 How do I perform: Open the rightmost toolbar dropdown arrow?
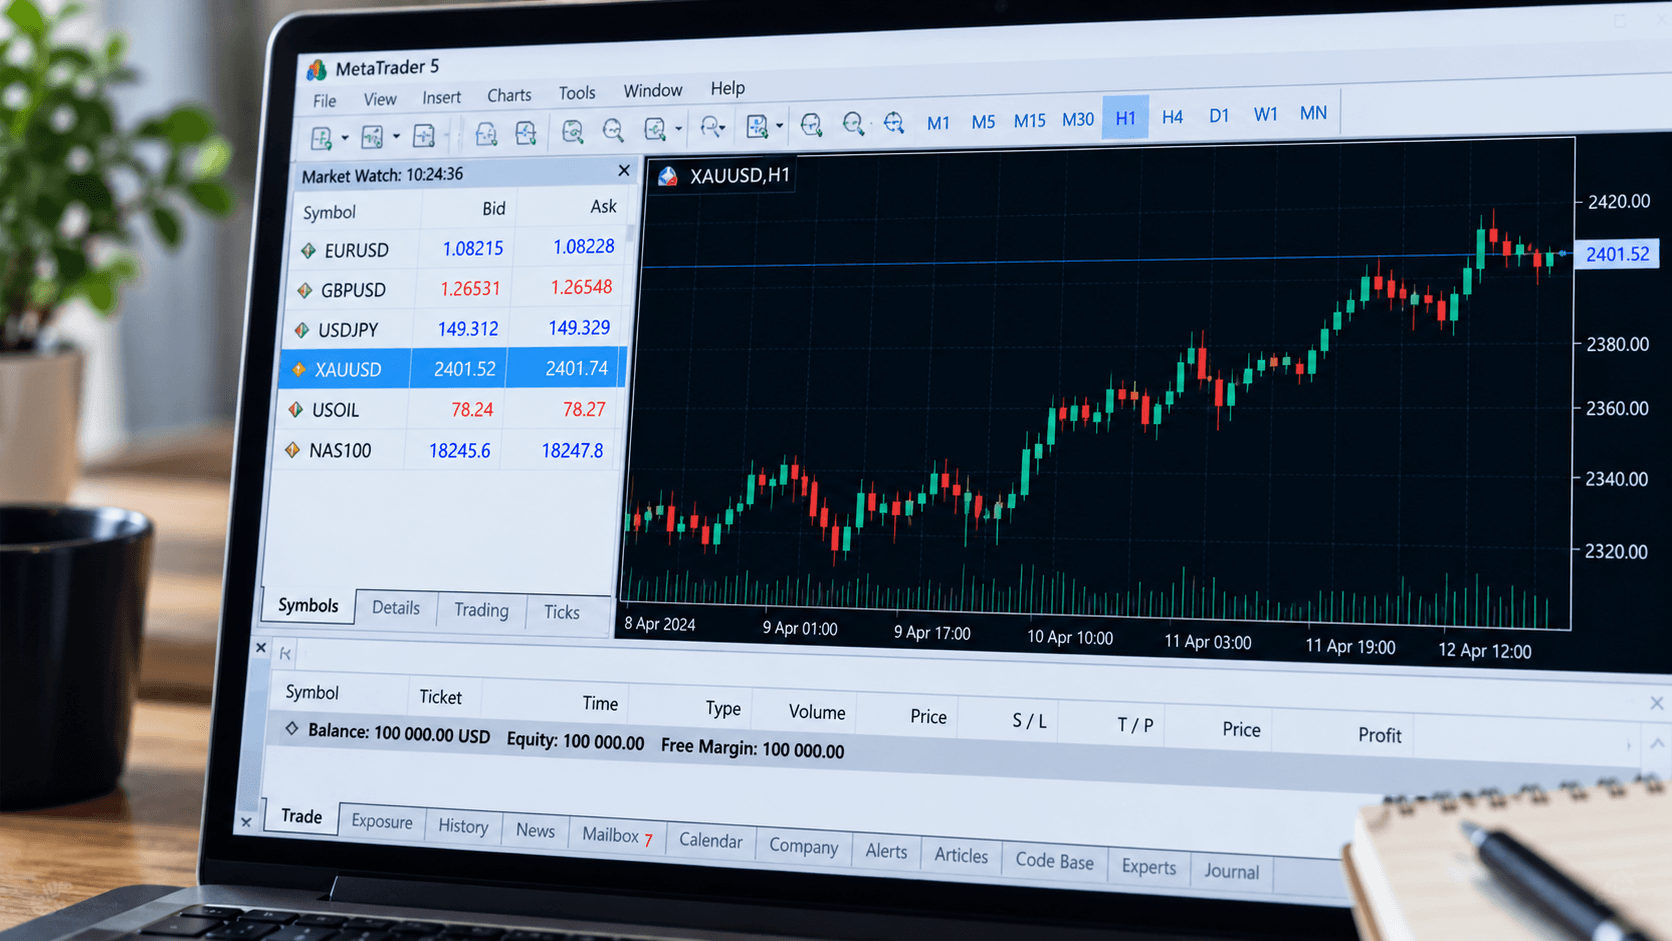779,126
